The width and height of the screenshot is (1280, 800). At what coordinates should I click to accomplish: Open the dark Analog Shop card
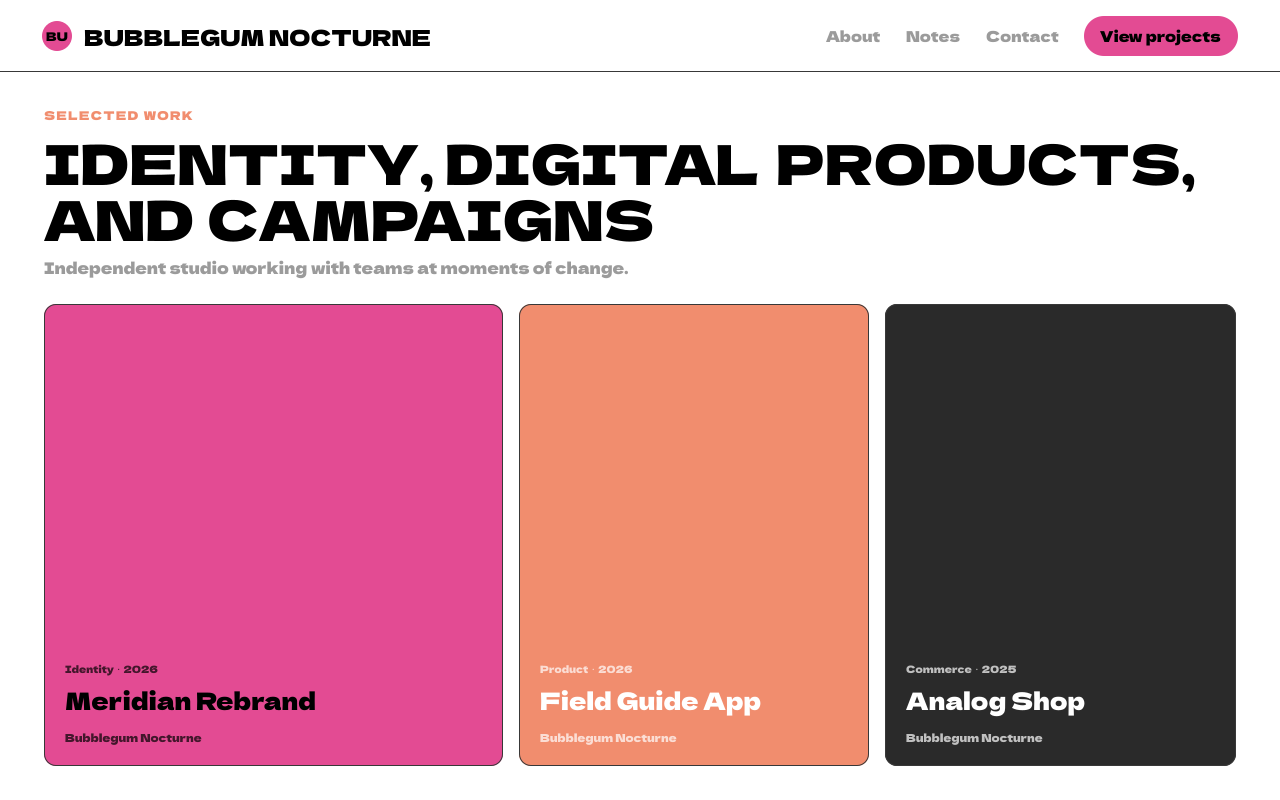[x=1060, y=535]
